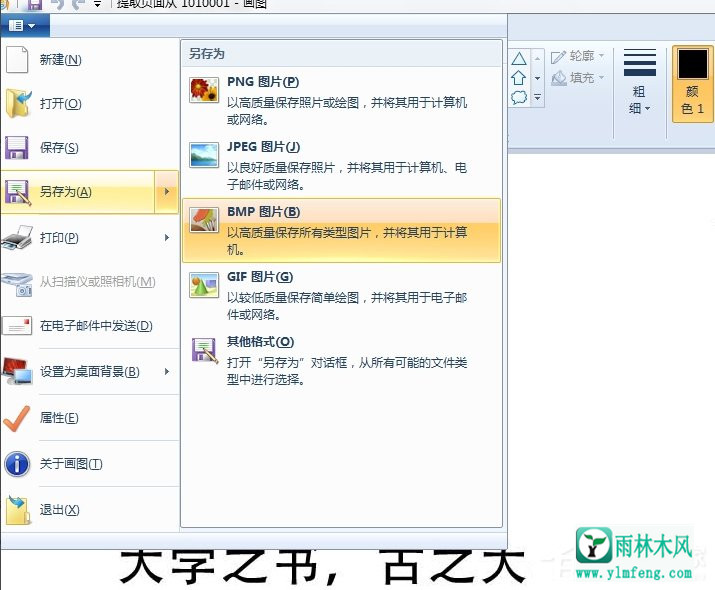Click shapes gallery up arrow
The image size is (715, 590).
(538, 58)
